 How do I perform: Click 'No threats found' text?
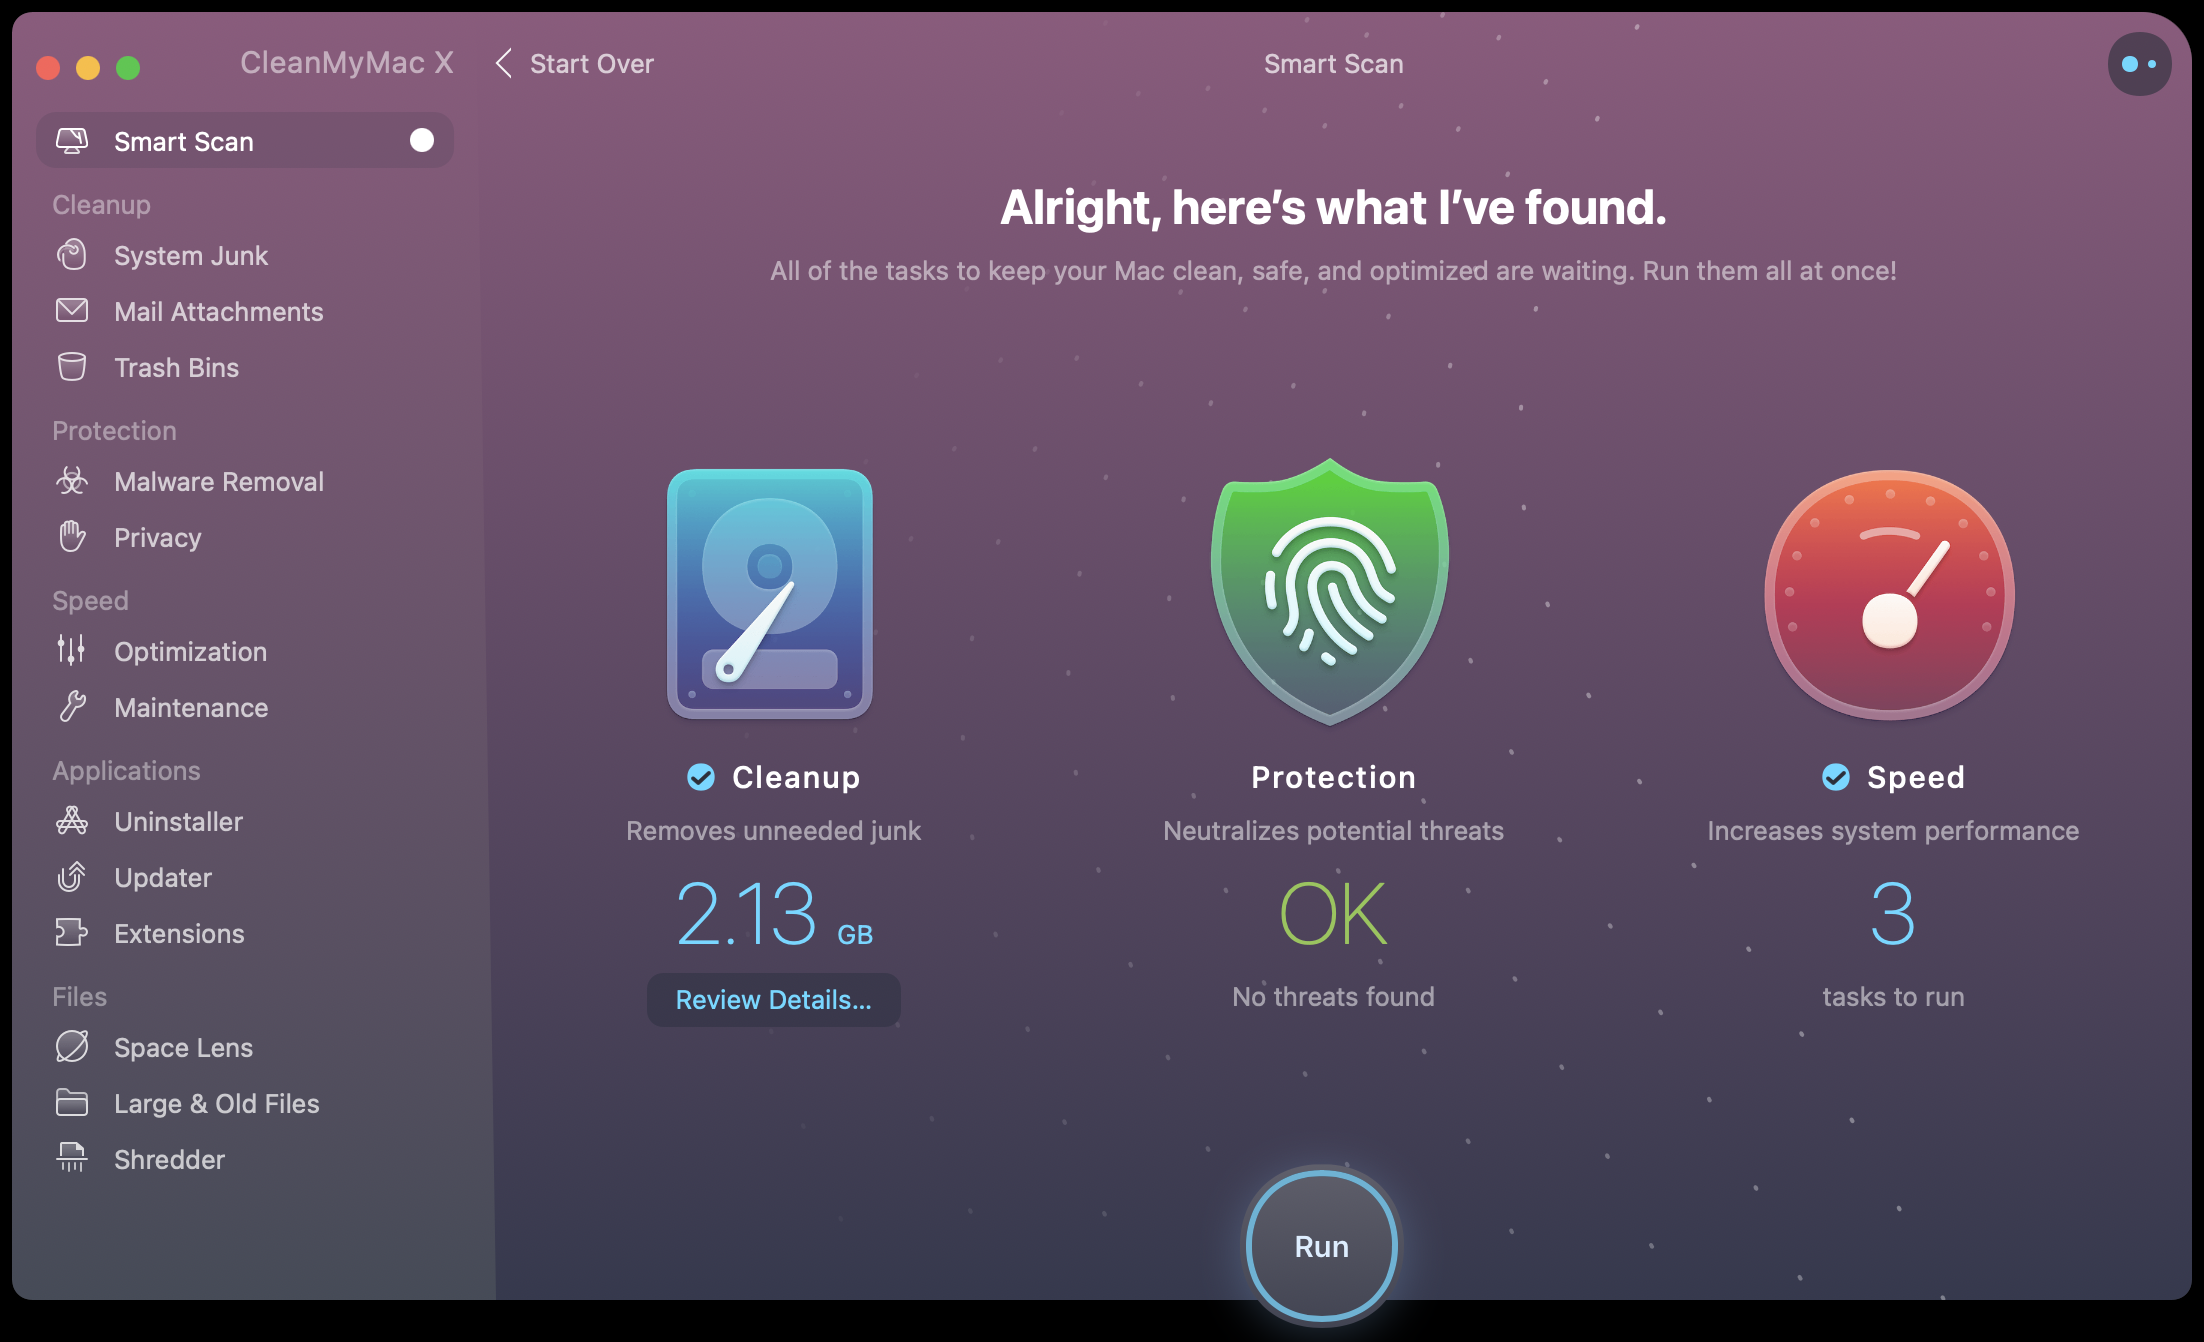click(x=1333, y=996)
